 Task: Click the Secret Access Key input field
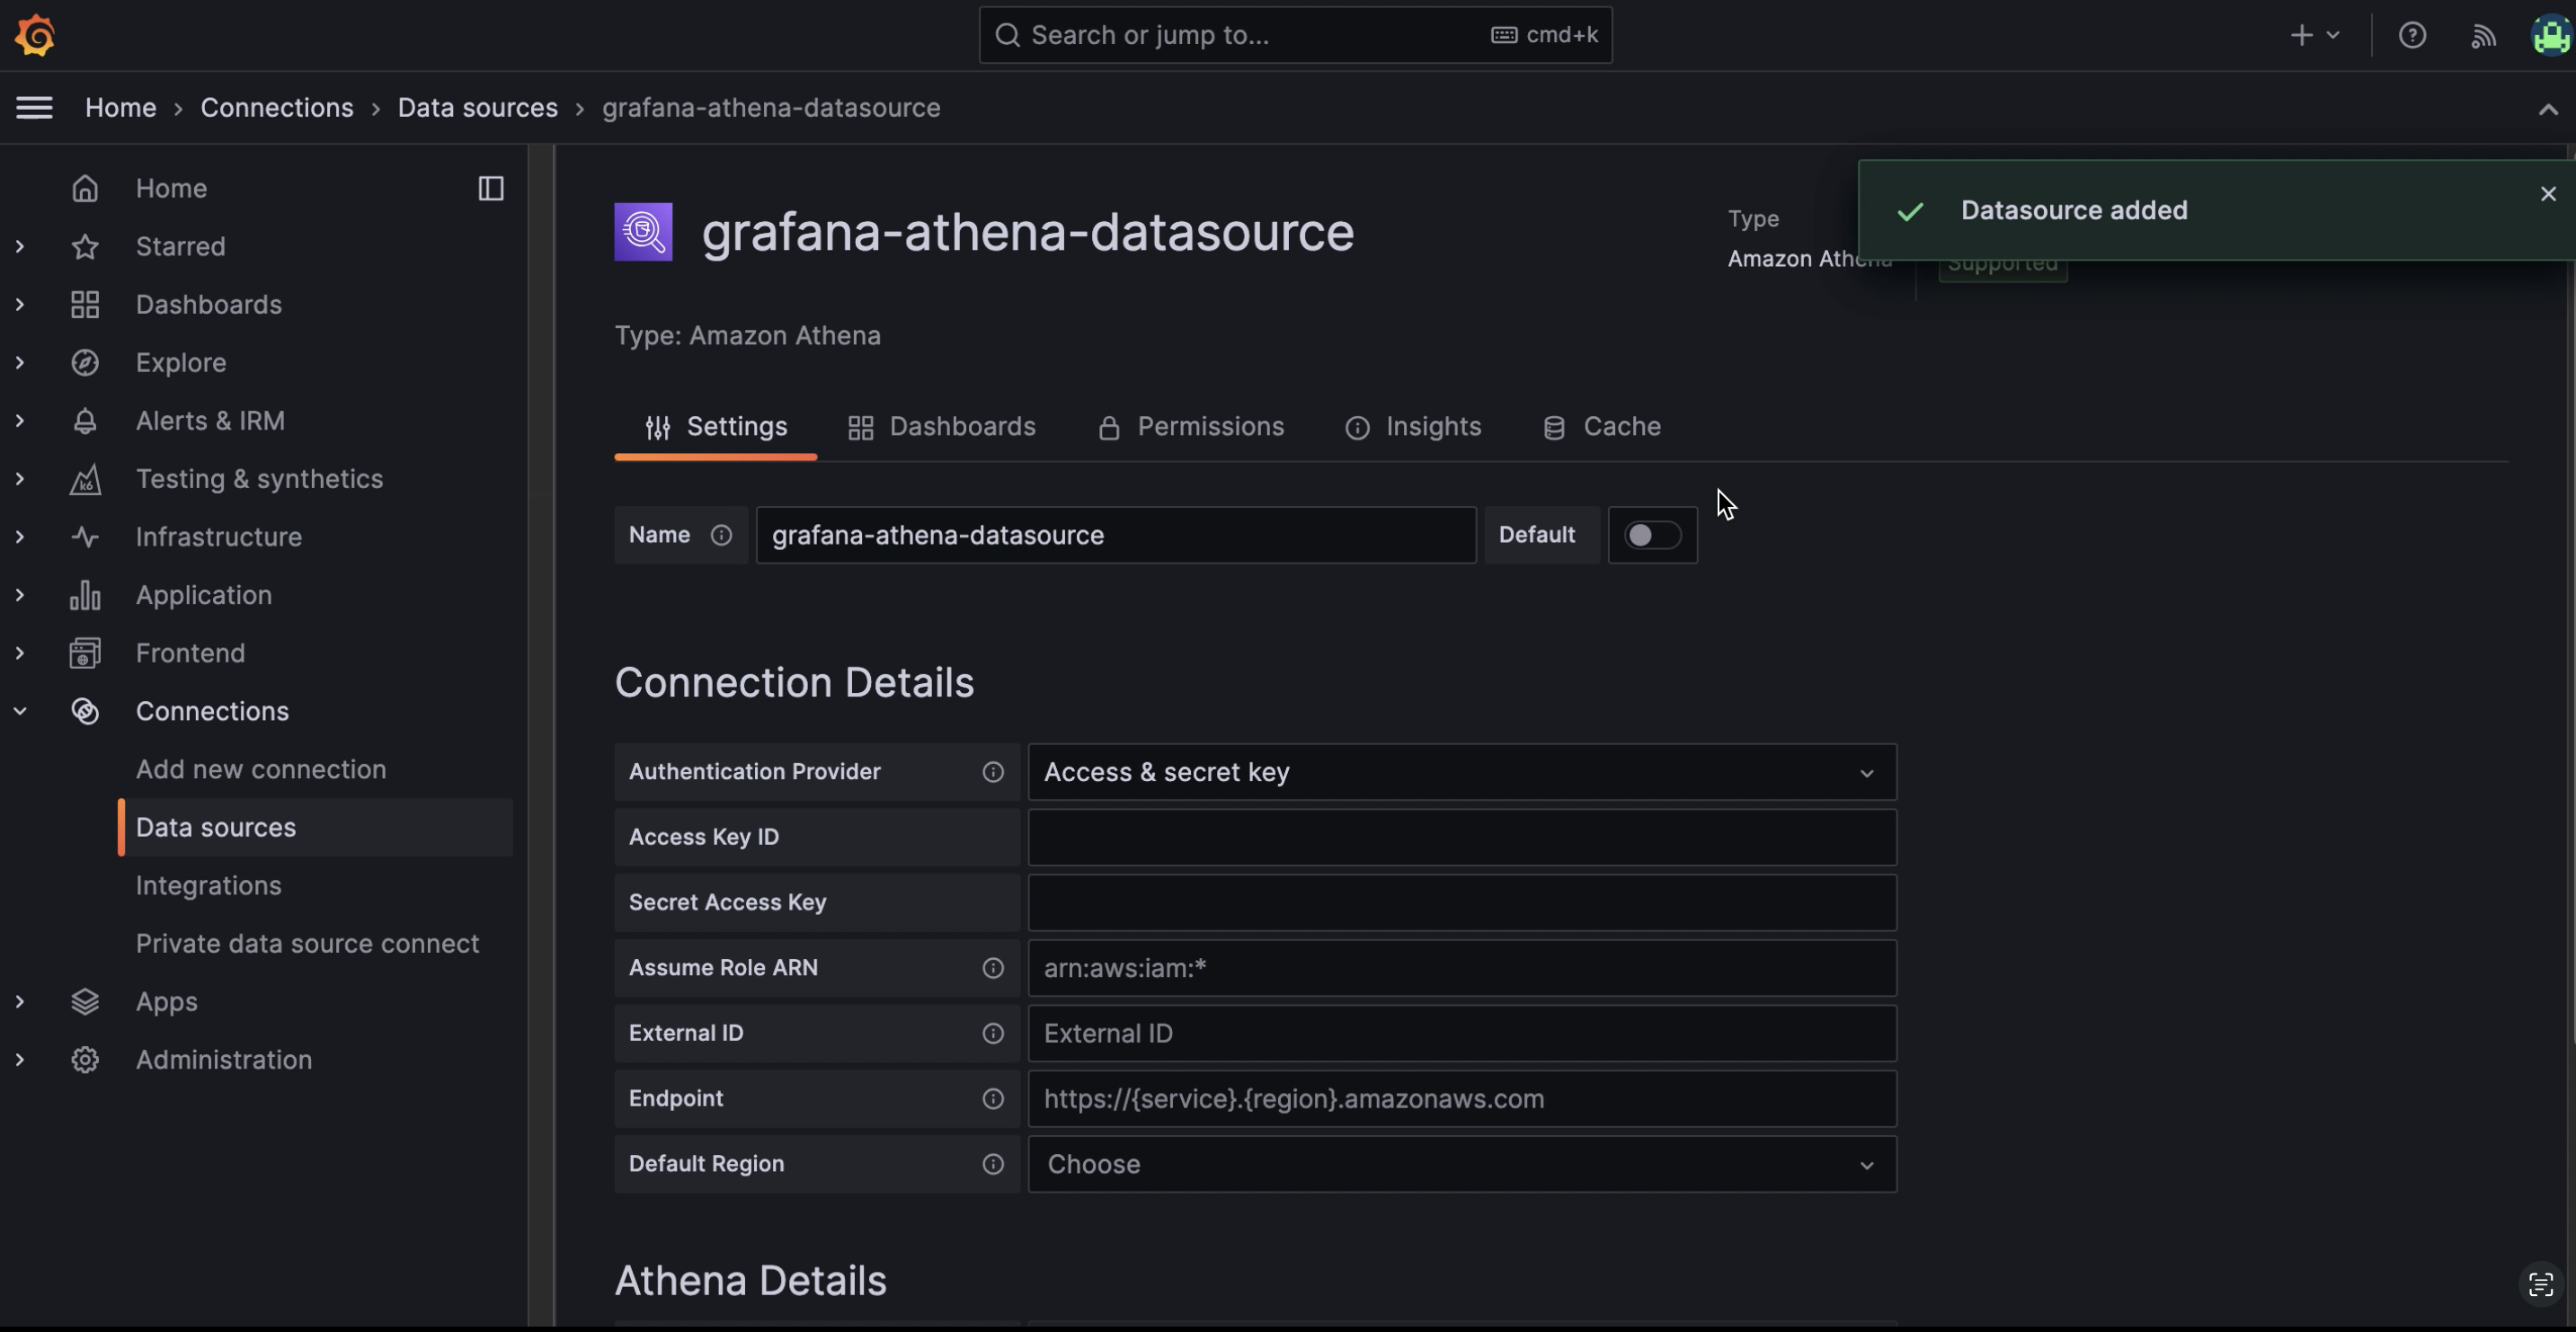coord(1462,902)
